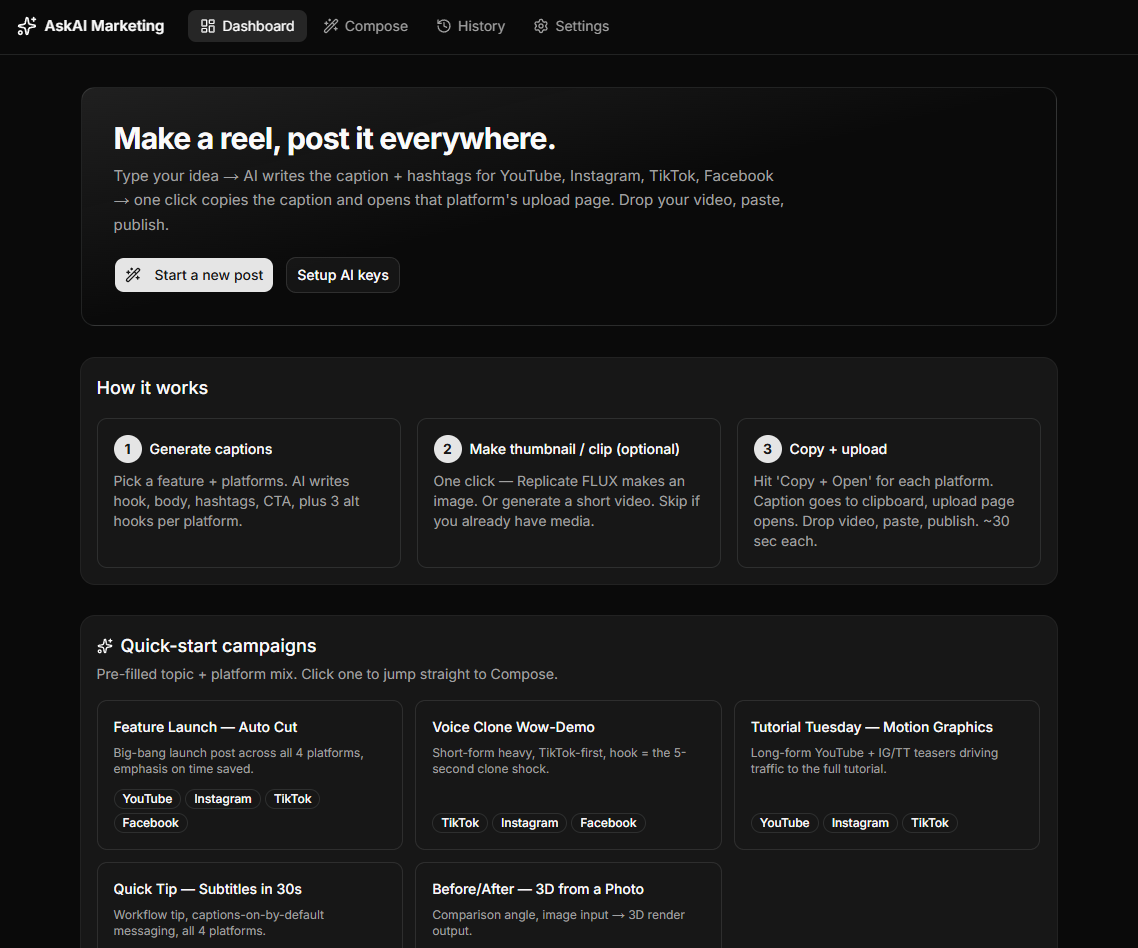
Task: Click 'Pick a feature + platforms' description text
Action: (237, 502)
